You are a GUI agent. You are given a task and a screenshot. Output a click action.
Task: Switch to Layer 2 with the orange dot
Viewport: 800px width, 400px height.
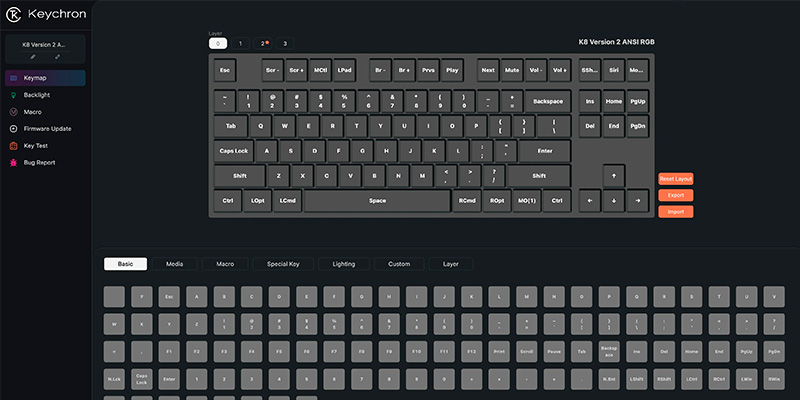click(263, 44)
